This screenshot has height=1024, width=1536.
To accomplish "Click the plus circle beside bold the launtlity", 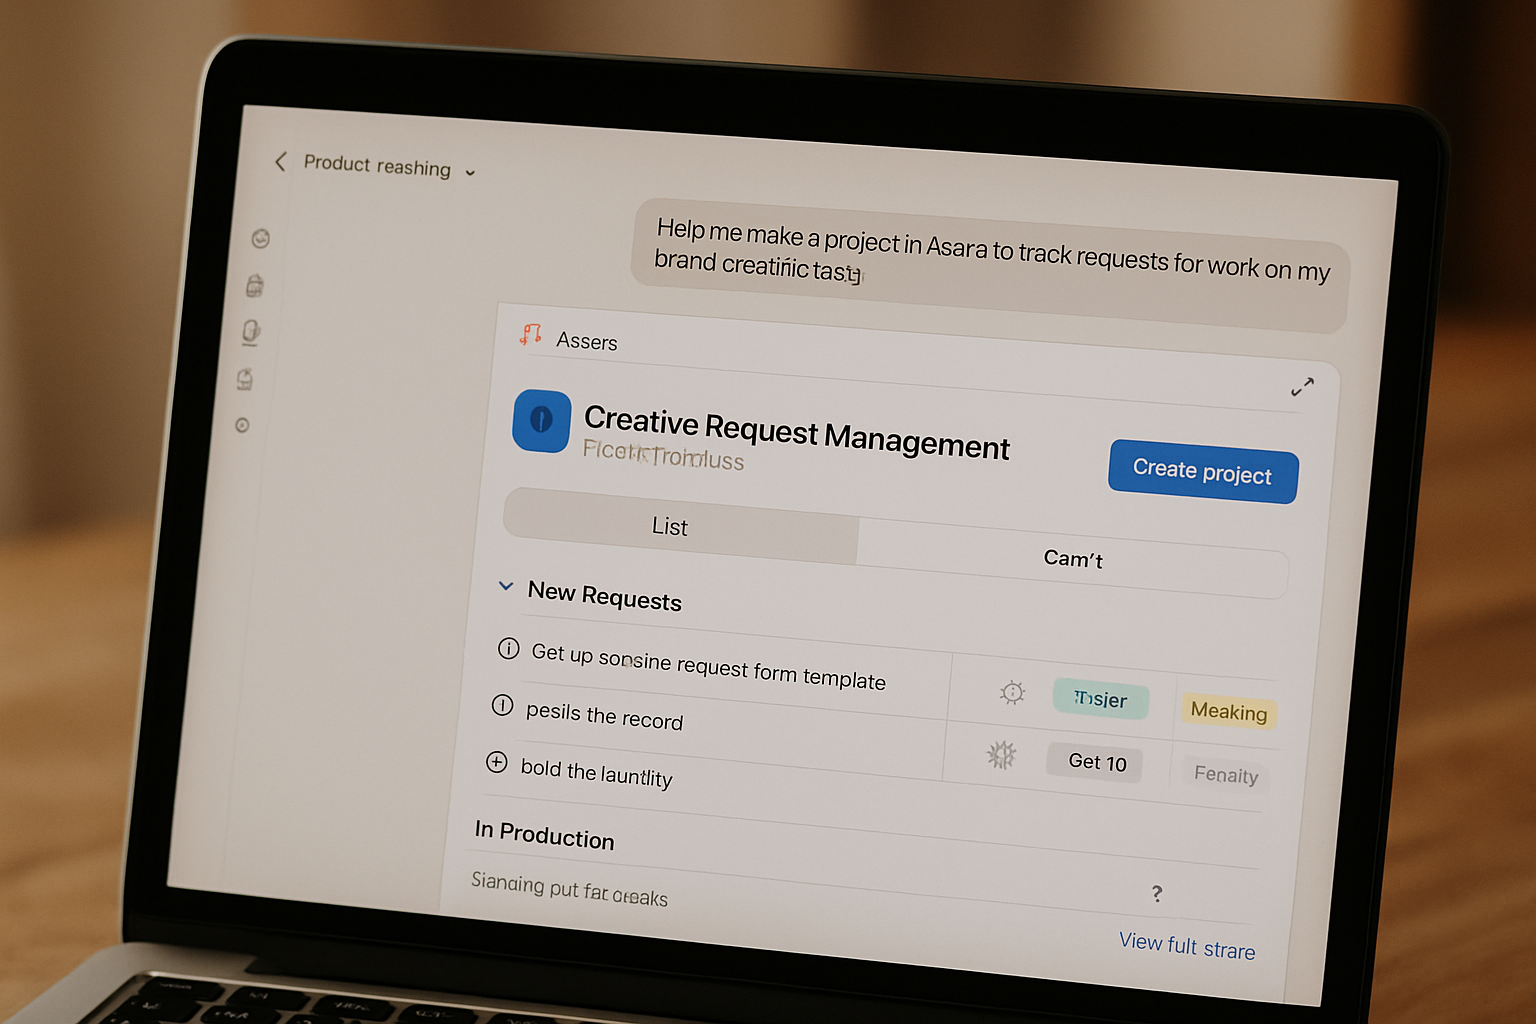I will [x=497, y=762].
